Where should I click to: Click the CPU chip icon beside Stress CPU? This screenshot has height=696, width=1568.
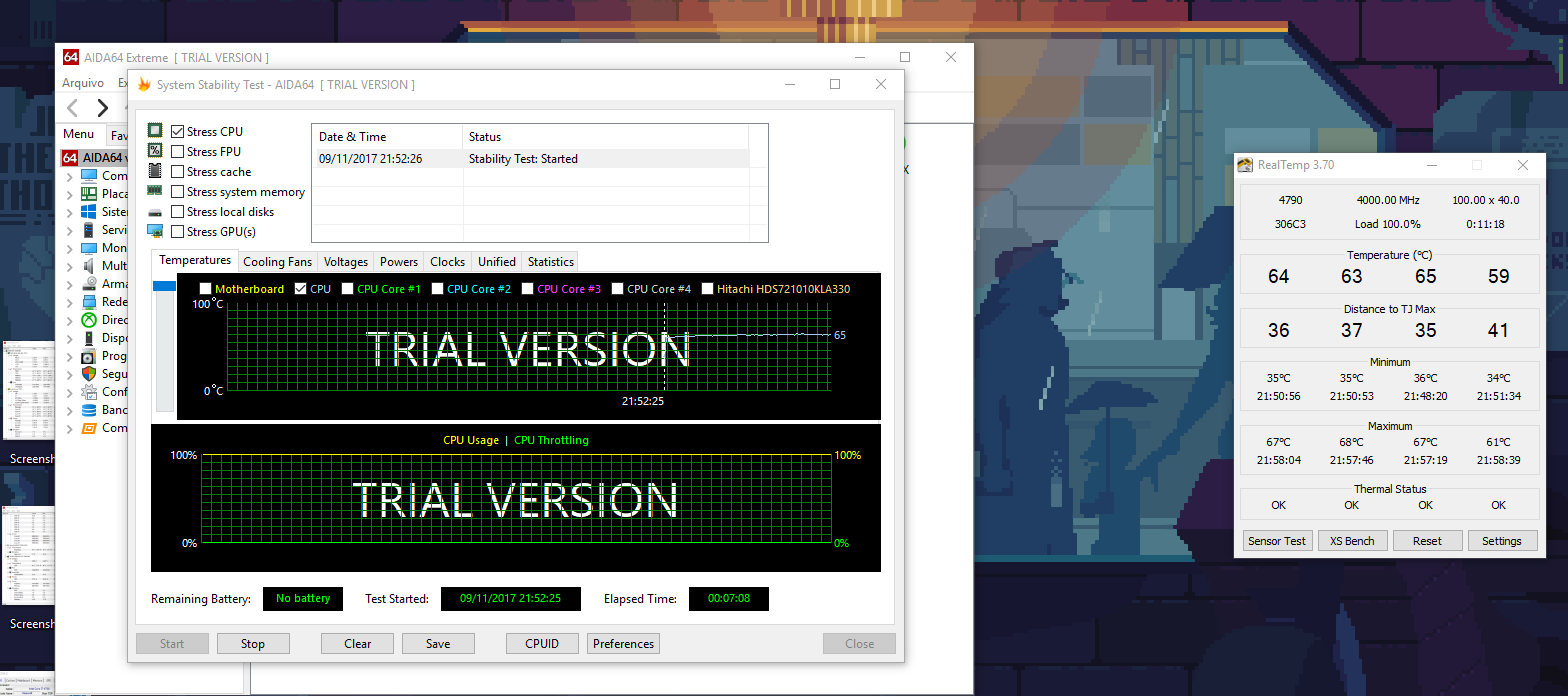155,130
